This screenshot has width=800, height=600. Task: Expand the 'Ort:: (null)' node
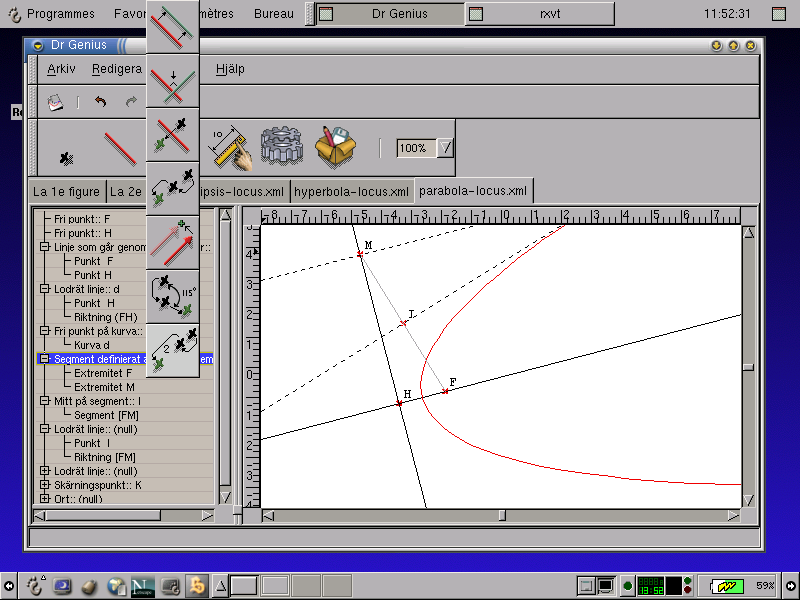coord(44,498)
